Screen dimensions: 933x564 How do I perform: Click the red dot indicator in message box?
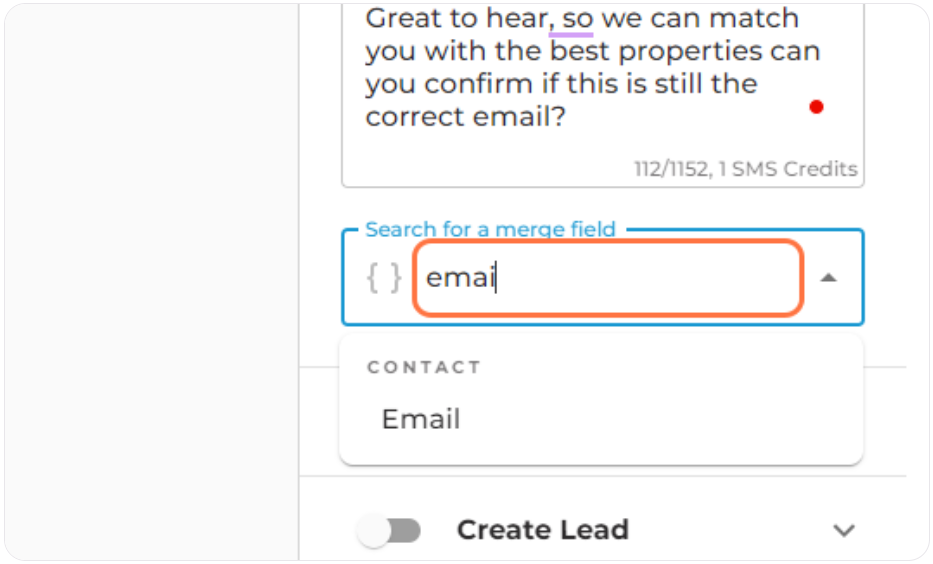pos(816,107)
